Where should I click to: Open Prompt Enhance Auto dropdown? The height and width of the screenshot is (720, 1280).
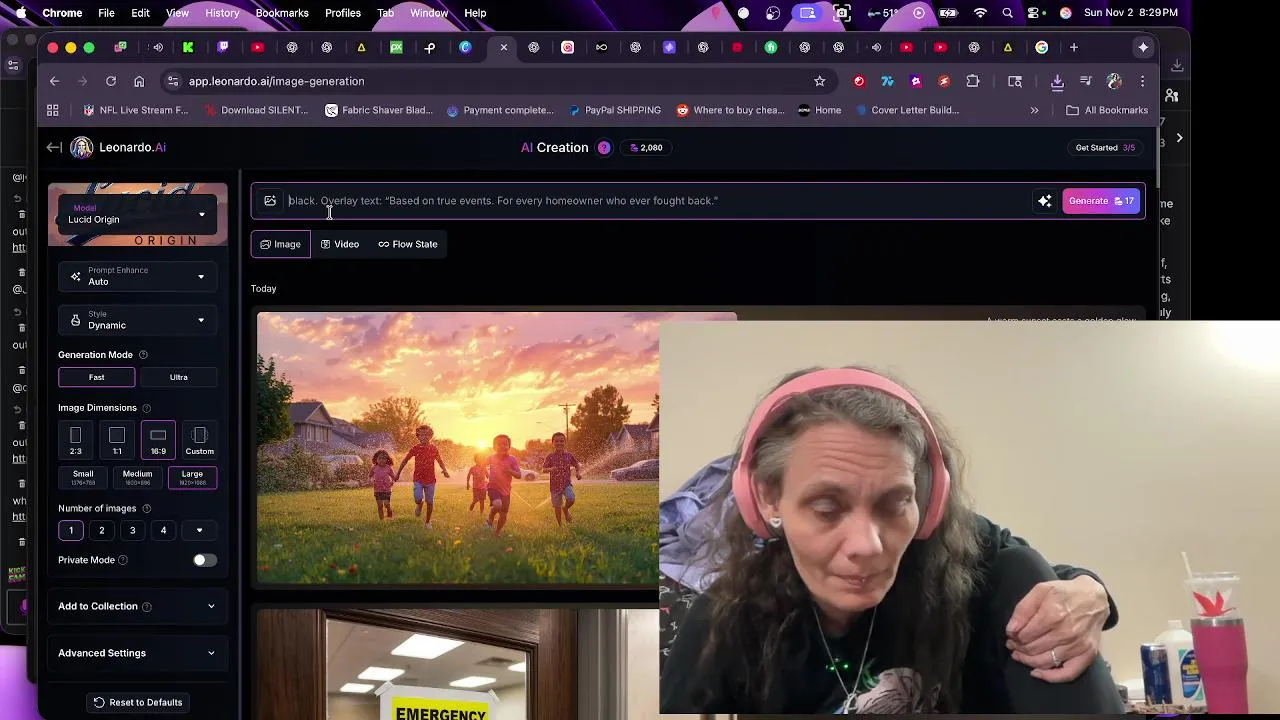(x=138, y=276)
